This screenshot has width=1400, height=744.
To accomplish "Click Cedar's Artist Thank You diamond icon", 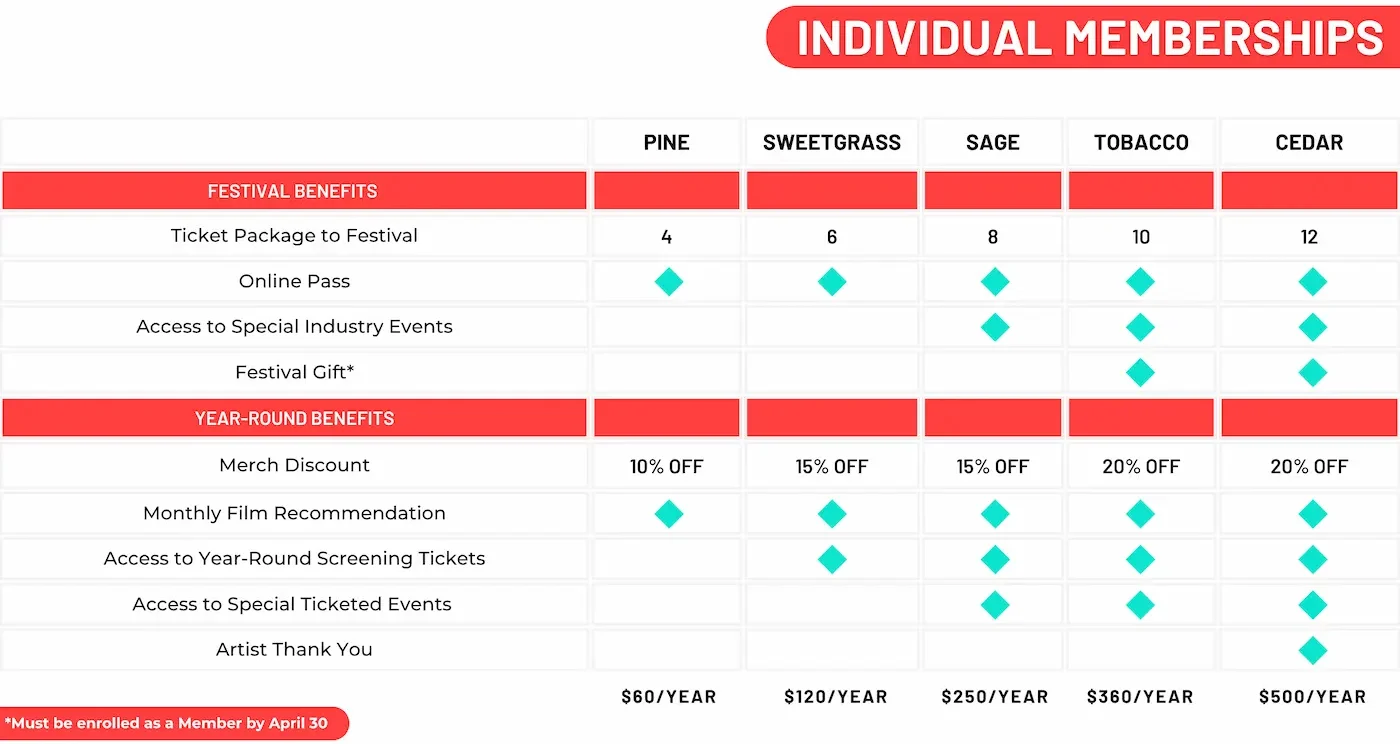I will tap(1311, 651).
